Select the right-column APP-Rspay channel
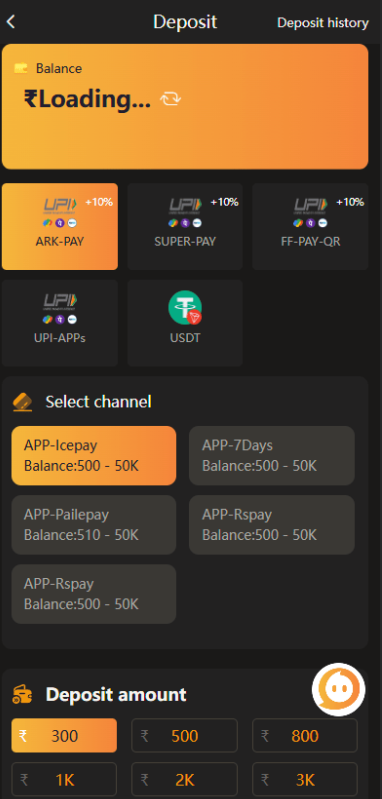 [272, 525]
